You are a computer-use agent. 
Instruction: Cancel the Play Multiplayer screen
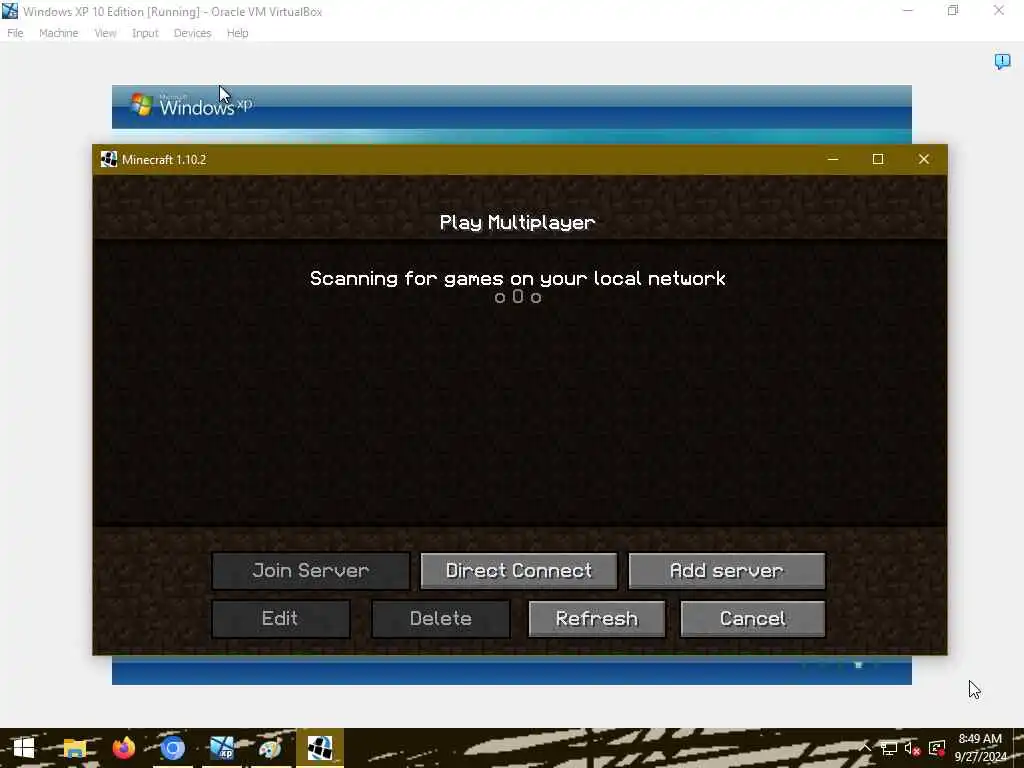pos(753,618)
